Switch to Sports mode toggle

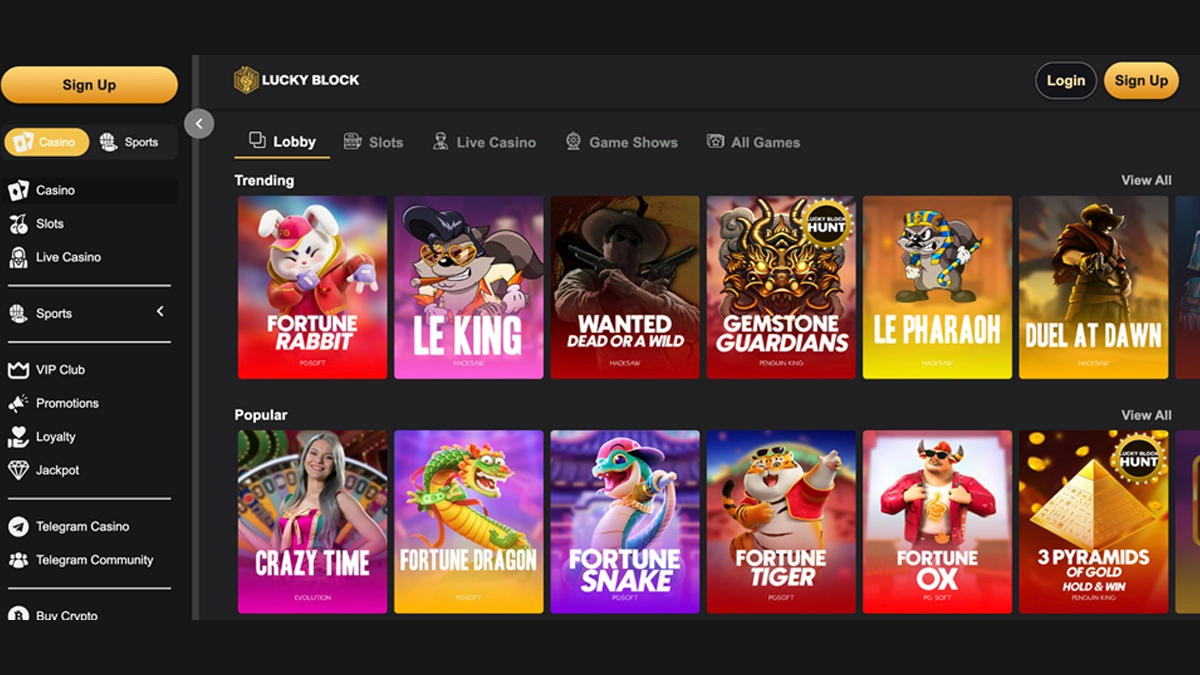(129, 142)
